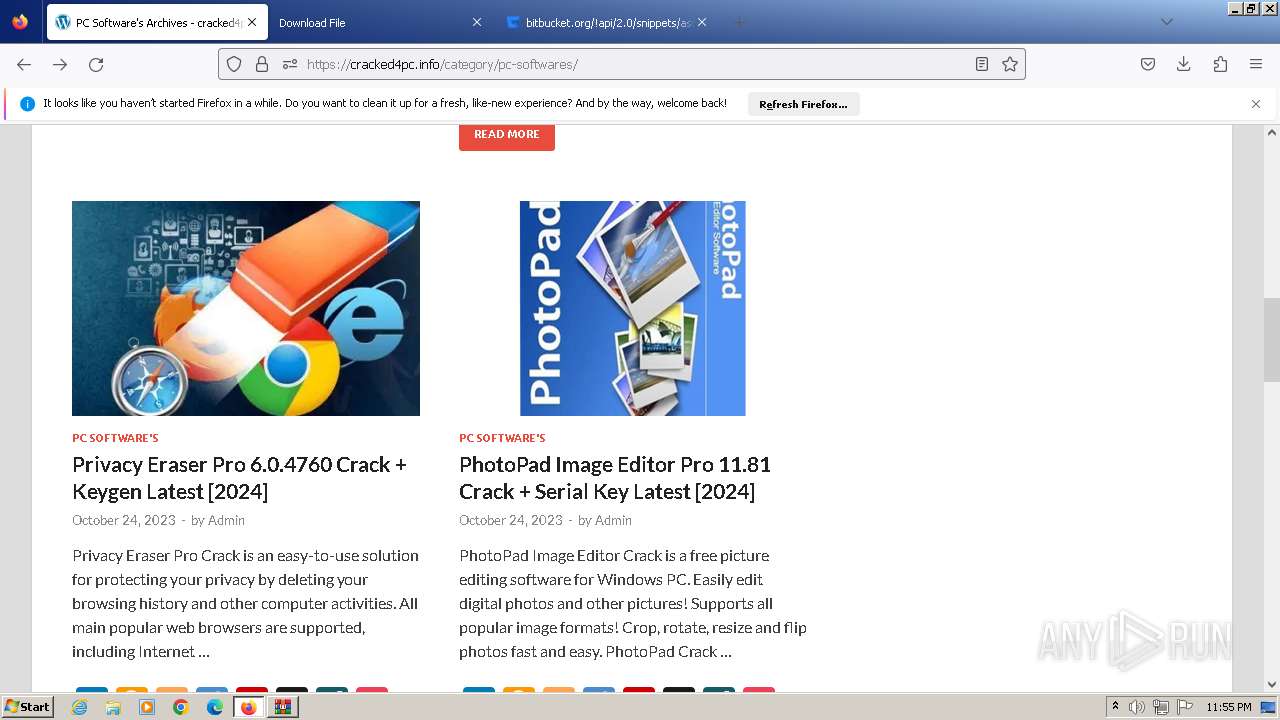
Task: Open PC SOFTWARE'S category above Privacy Eraser
Action: pos(115,438)
